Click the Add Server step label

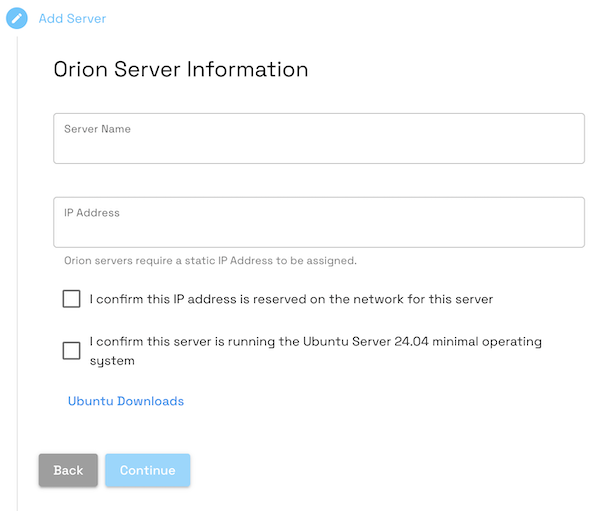pos(72,18)
